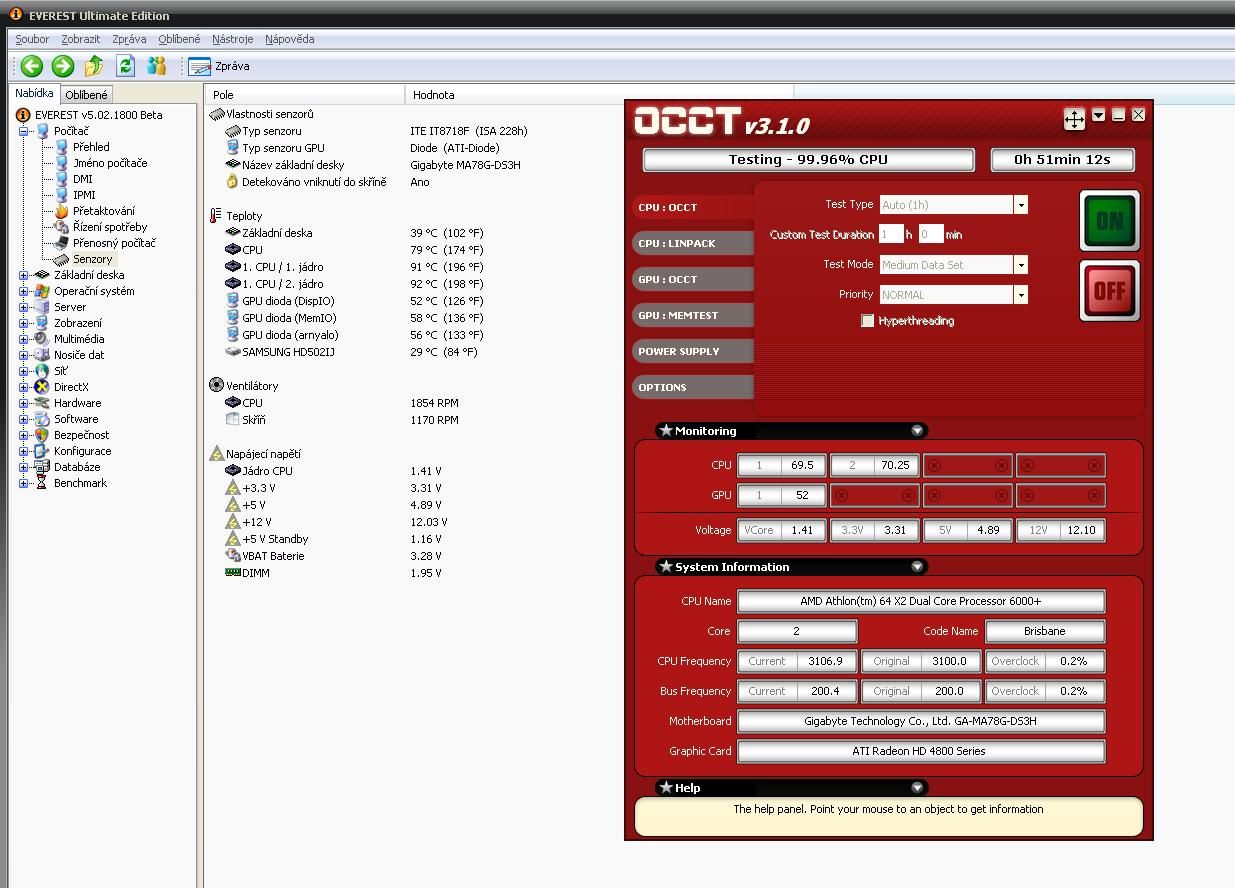Open the OCCT title bar dropdown arrow
Viewport: 1235px width, 888px height.
(1098, 115)
